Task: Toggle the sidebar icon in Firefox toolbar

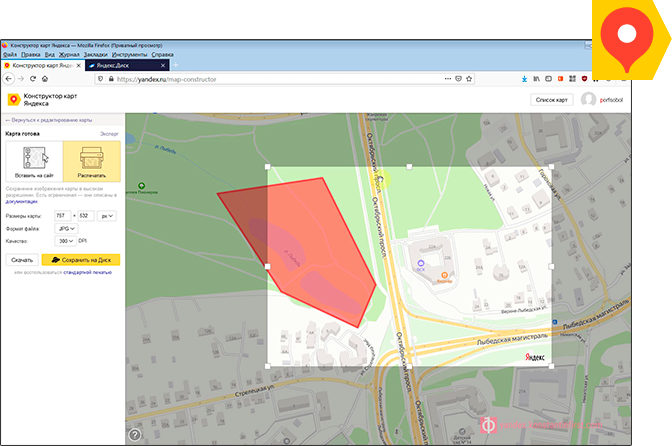Action: (548, 79)
